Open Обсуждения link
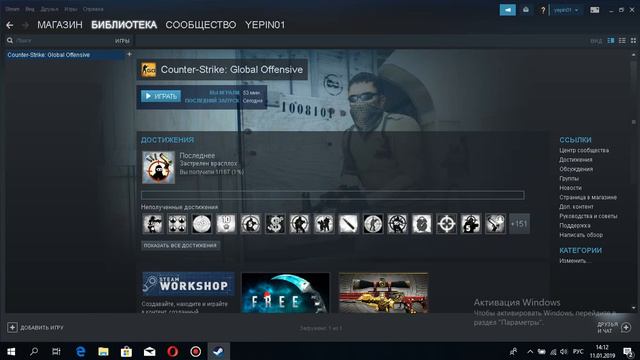This screenshot has height=360, width=640. (x=576, y=169)
